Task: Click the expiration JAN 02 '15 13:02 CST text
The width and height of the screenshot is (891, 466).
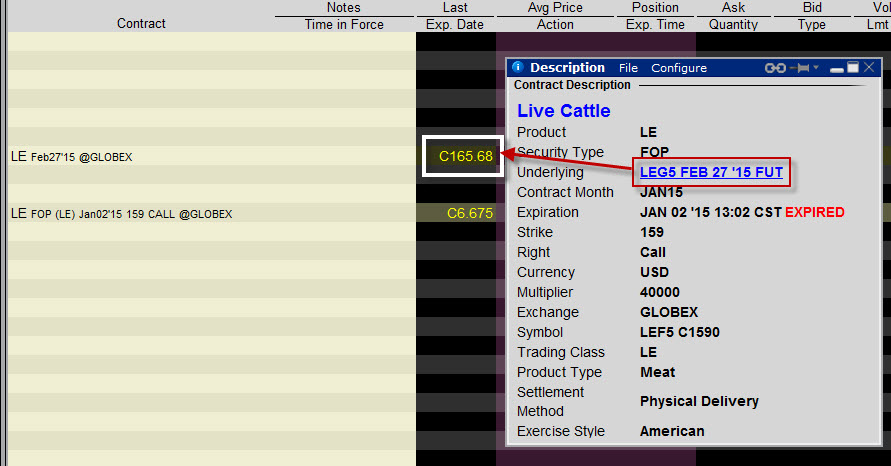Action: pos(711,212)
